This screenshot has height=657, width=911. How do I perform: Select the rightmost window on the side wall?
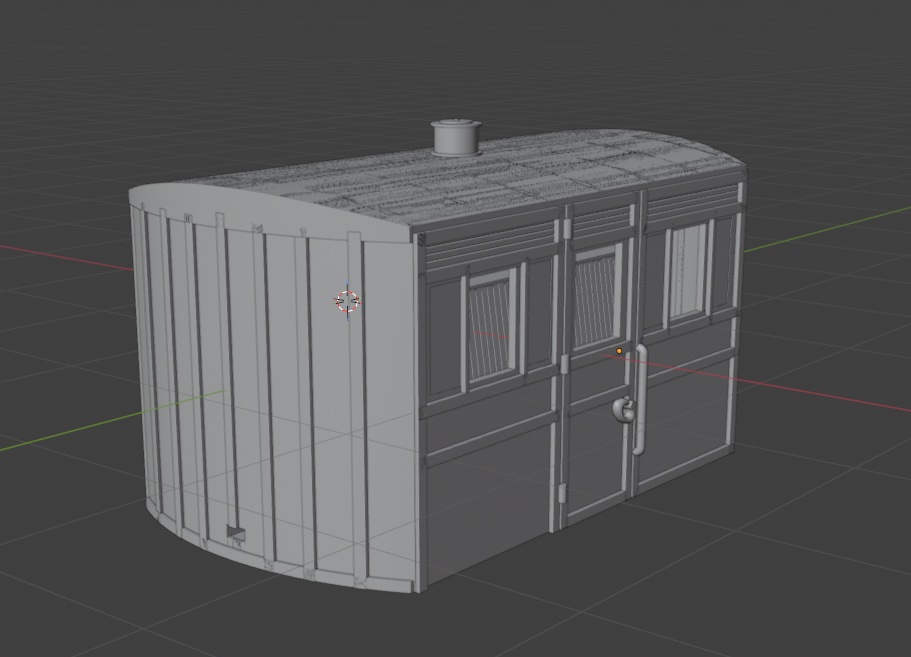pos(687,272)
